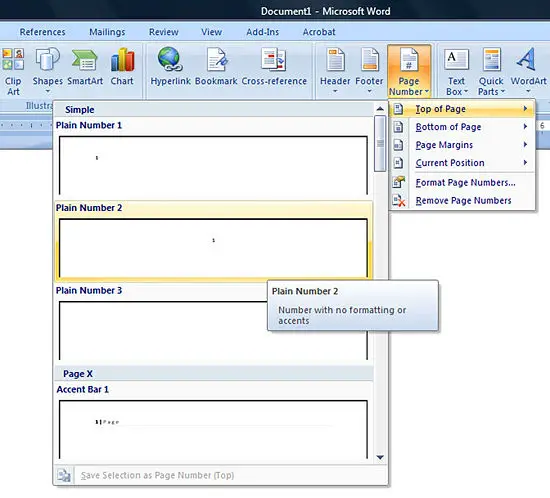The height and width of the screenshot is (498, 550).
Task: Click the Chart icon
Action: tap(122, 60)
